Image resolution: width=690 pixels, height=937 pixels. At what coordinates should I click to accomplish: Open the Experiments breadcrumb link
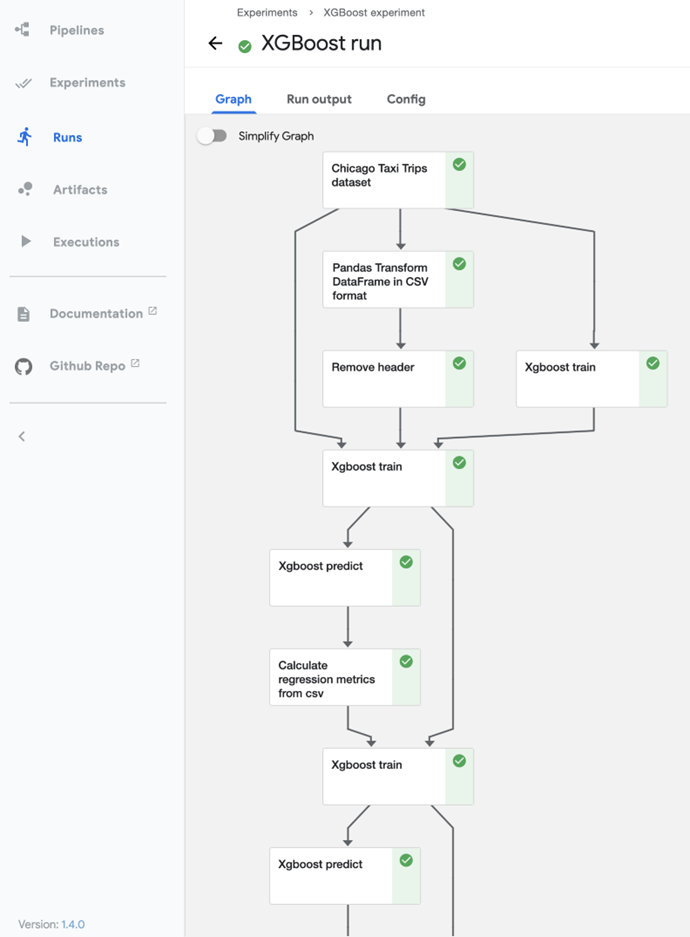(x=267, y=13)
